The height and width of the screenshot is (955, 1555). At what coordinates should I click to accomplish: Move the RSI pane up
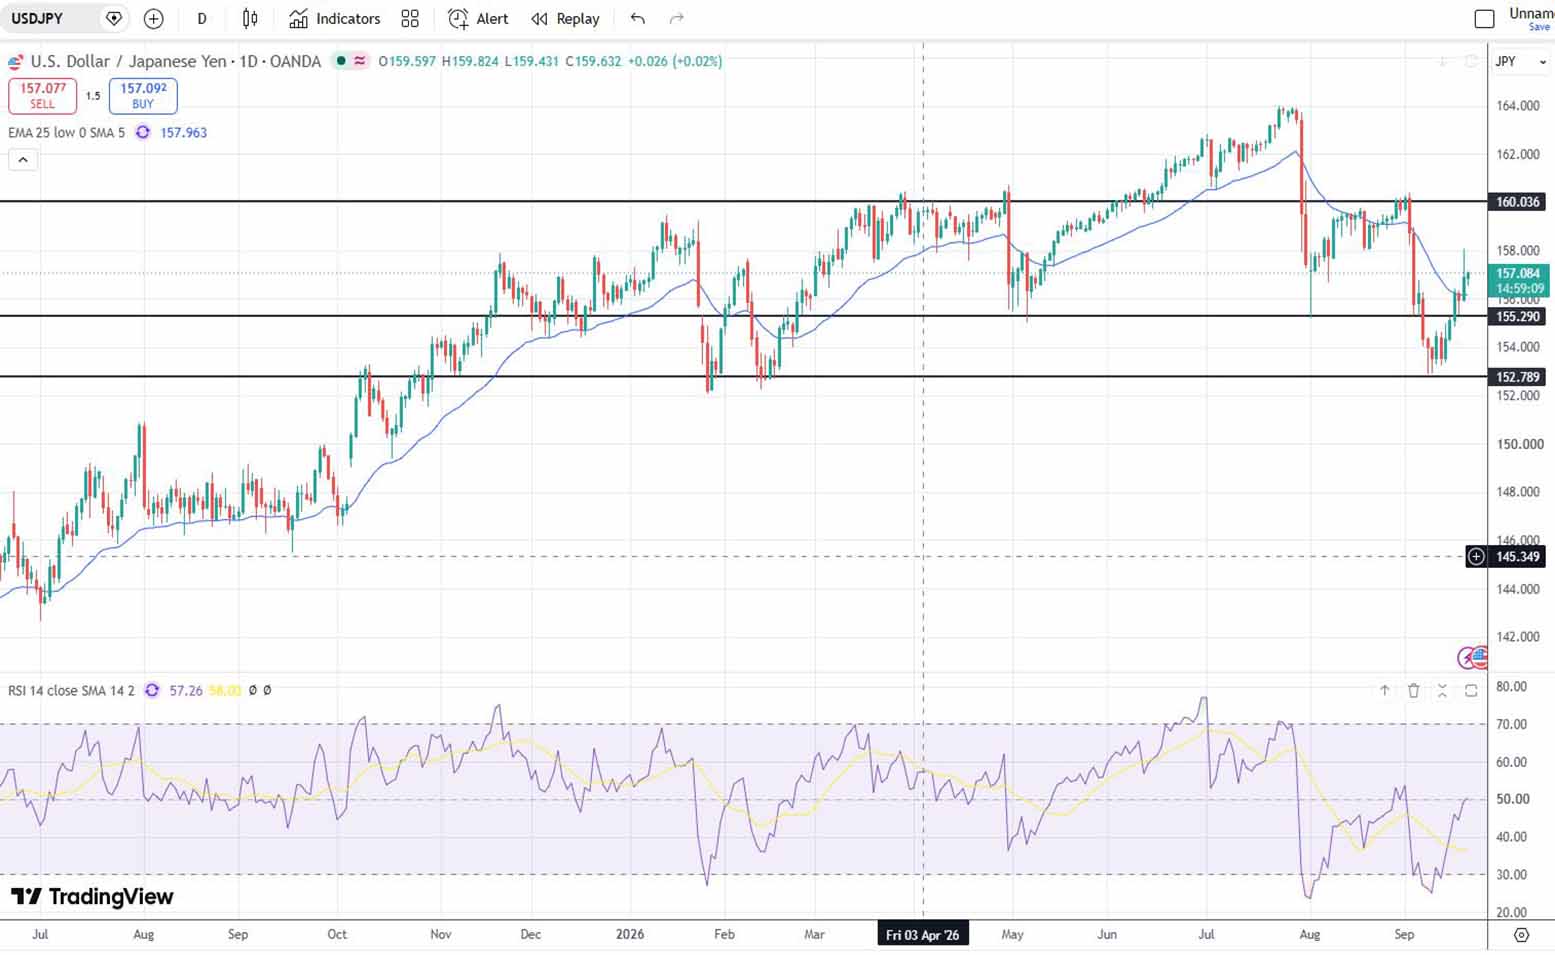1385,690
